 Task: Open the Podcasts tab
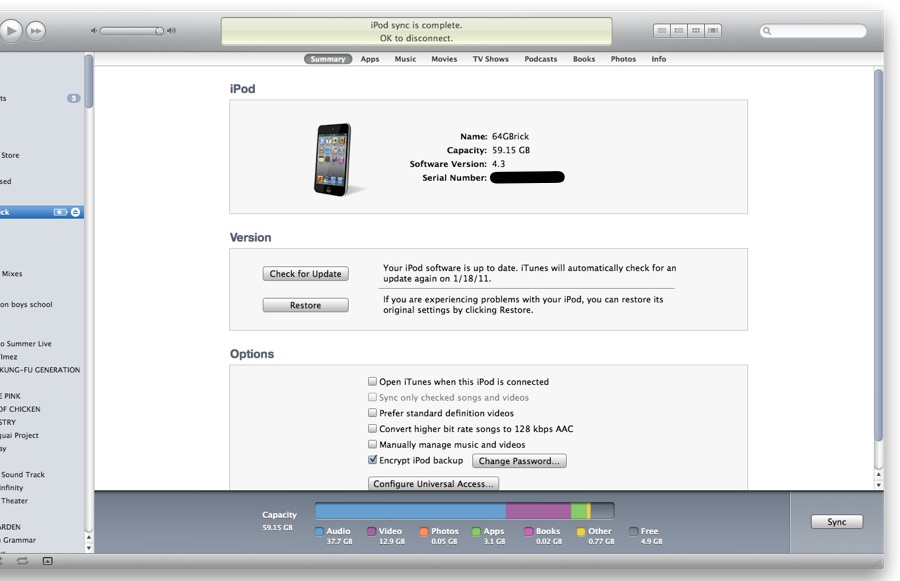(541, 59)
